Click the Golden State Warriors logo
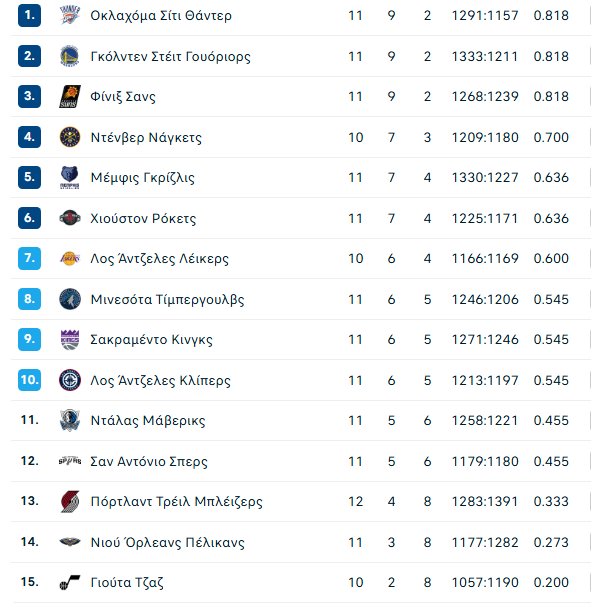This screenshot has width=591, height=613. point(70,56)
